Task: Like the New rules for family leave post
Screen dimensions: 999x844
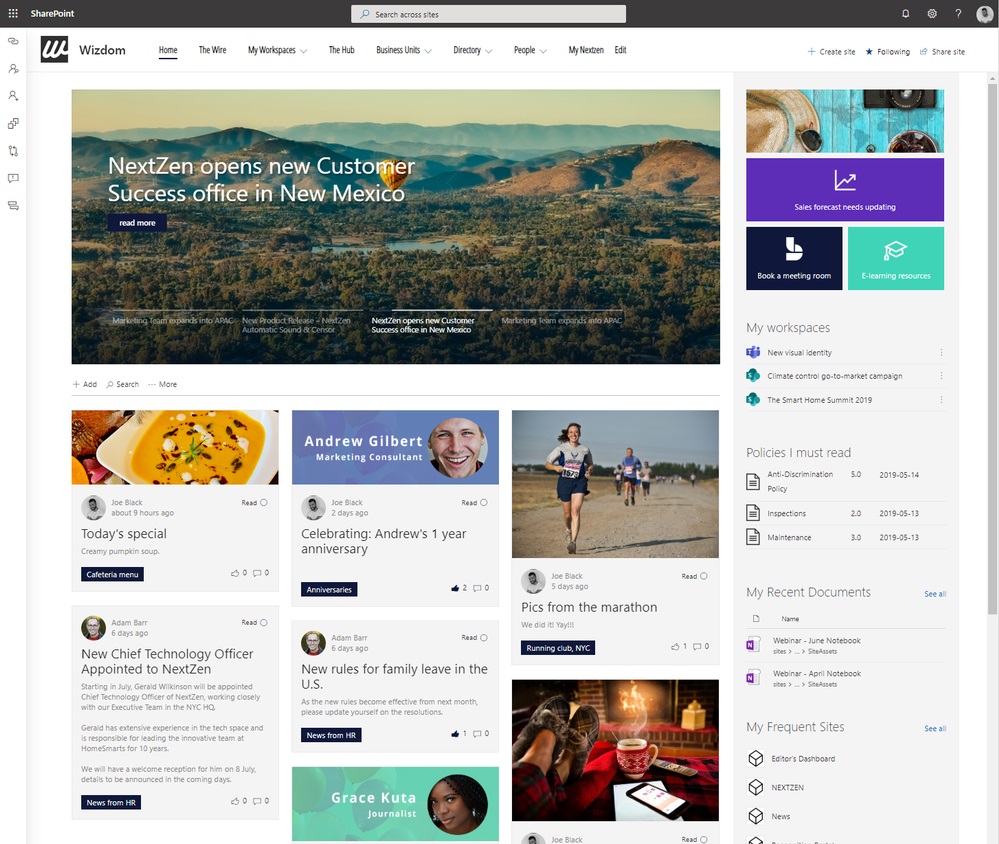Action: point(455,734)
